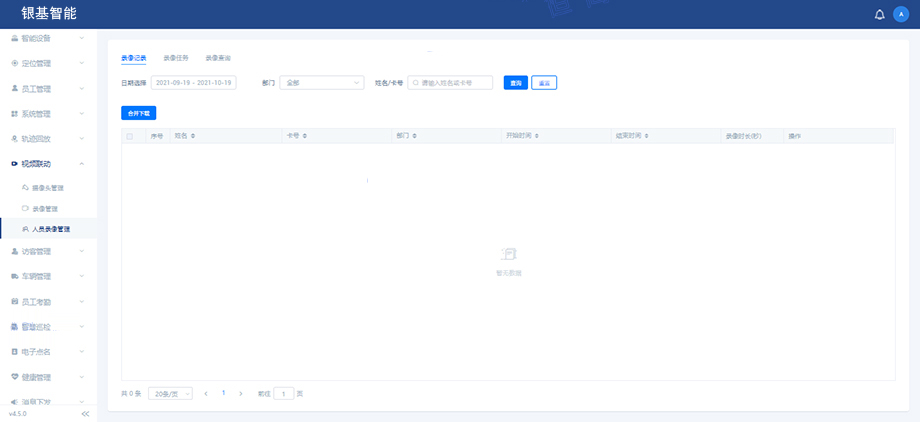Switch to the 录像查询 tab

click(x=218, y=58)
